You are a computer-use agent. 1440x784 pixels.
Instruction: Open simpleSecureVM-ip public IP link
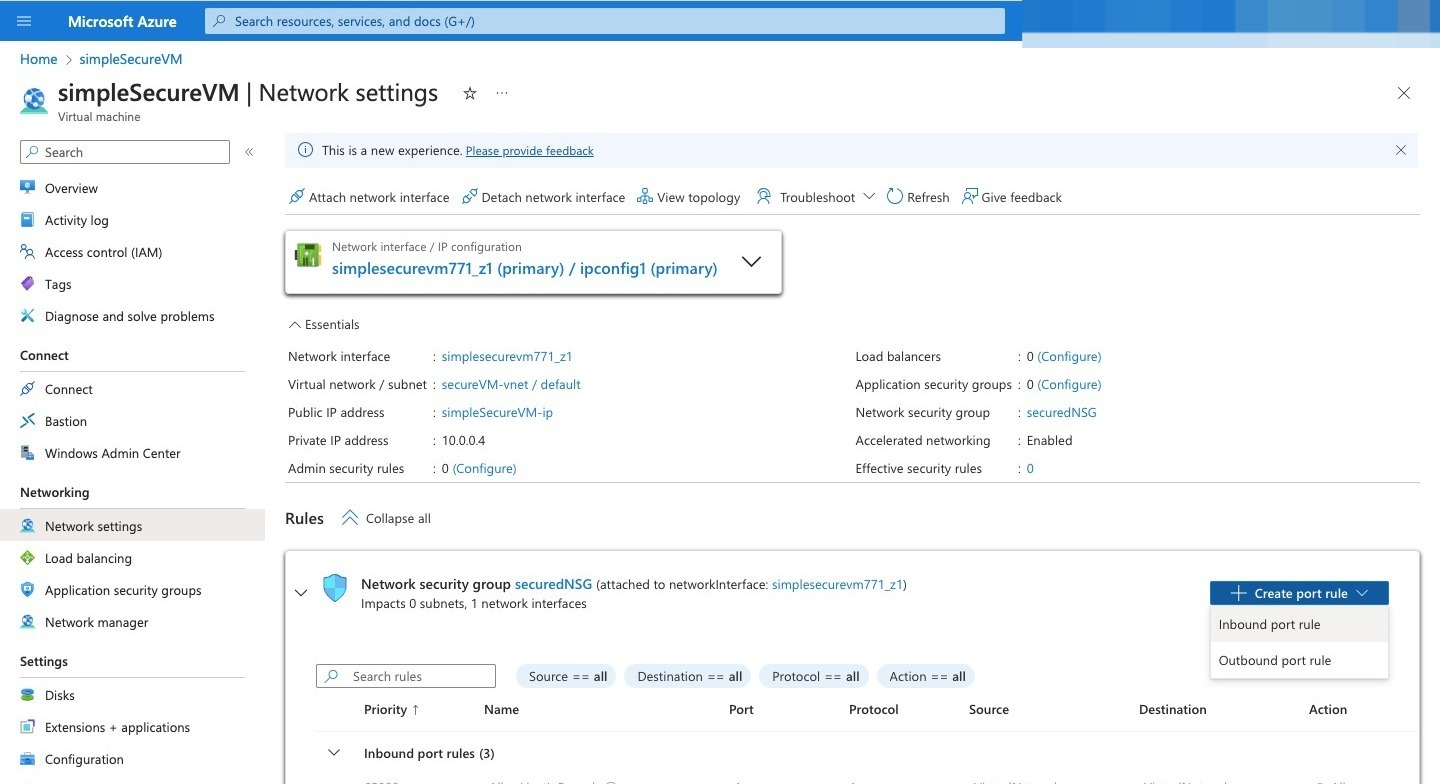pyautogui.click(x=497, y=412)
